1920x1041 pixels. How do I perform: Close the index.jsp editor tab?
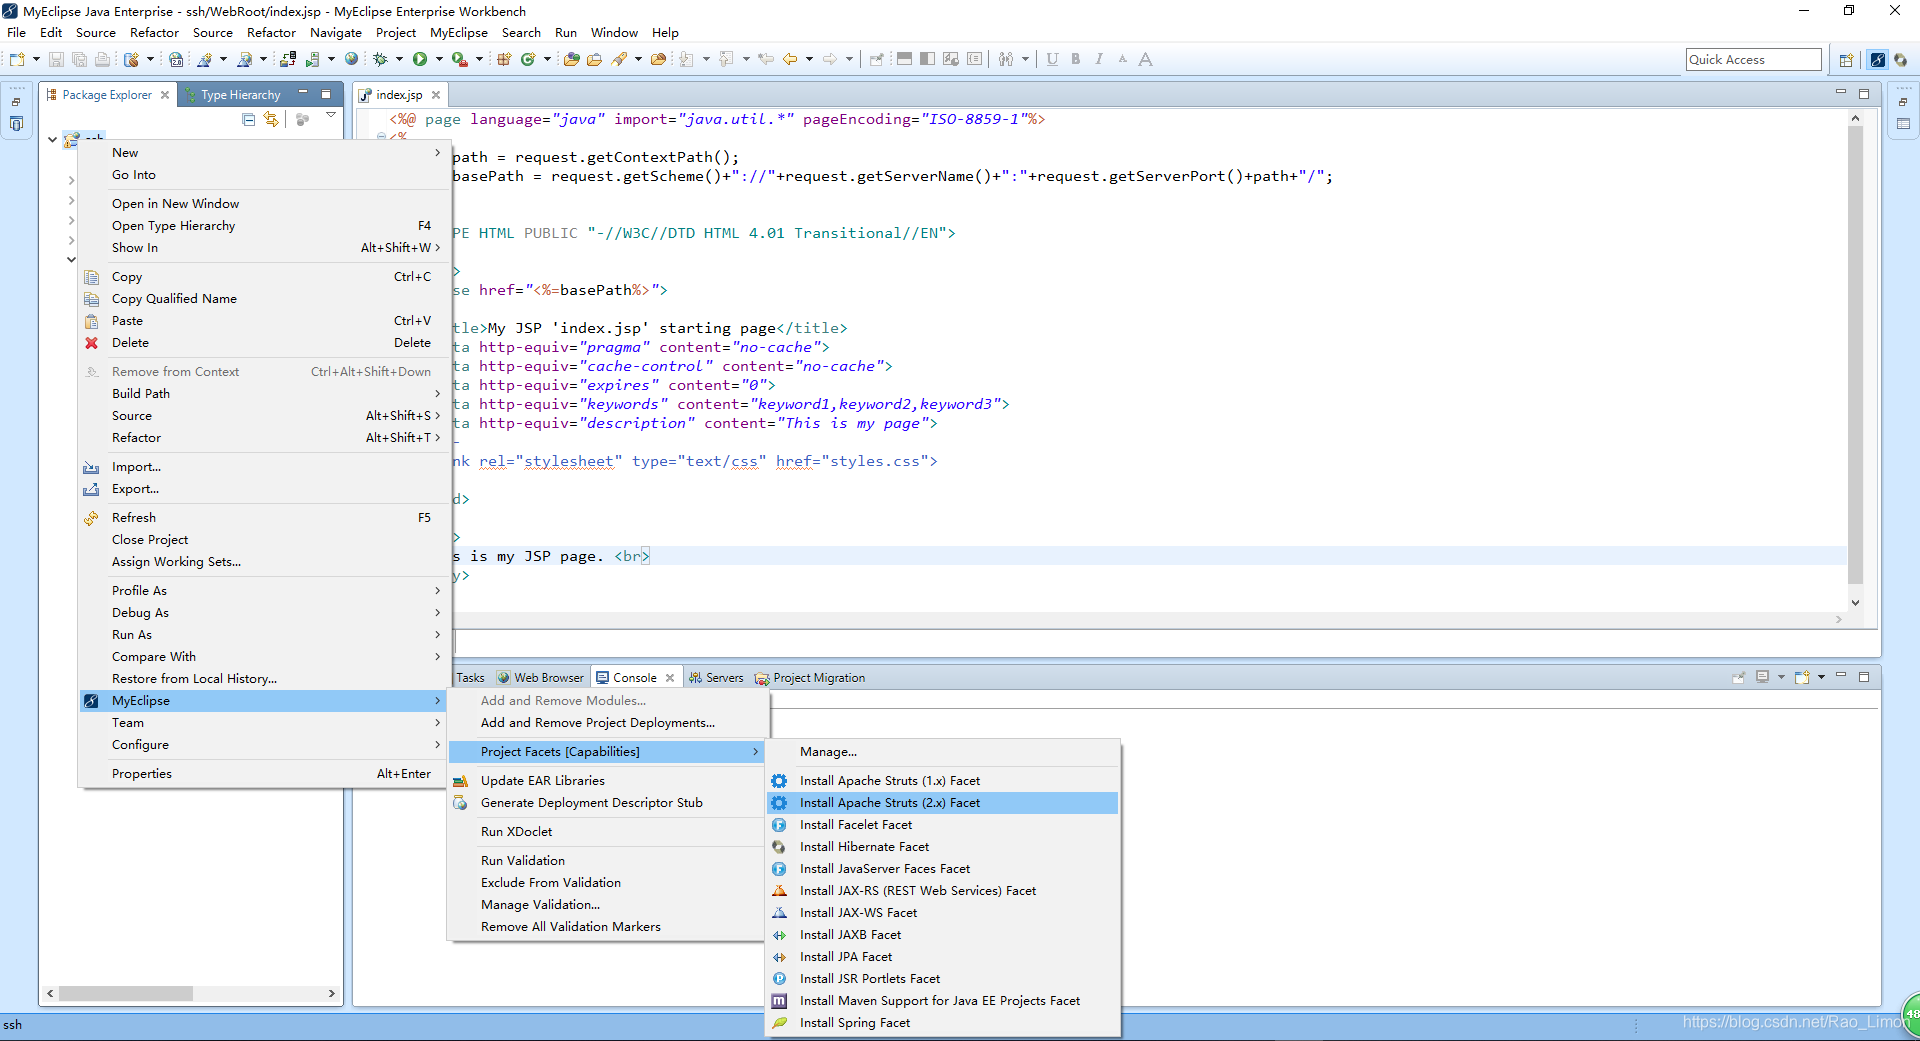435,95
